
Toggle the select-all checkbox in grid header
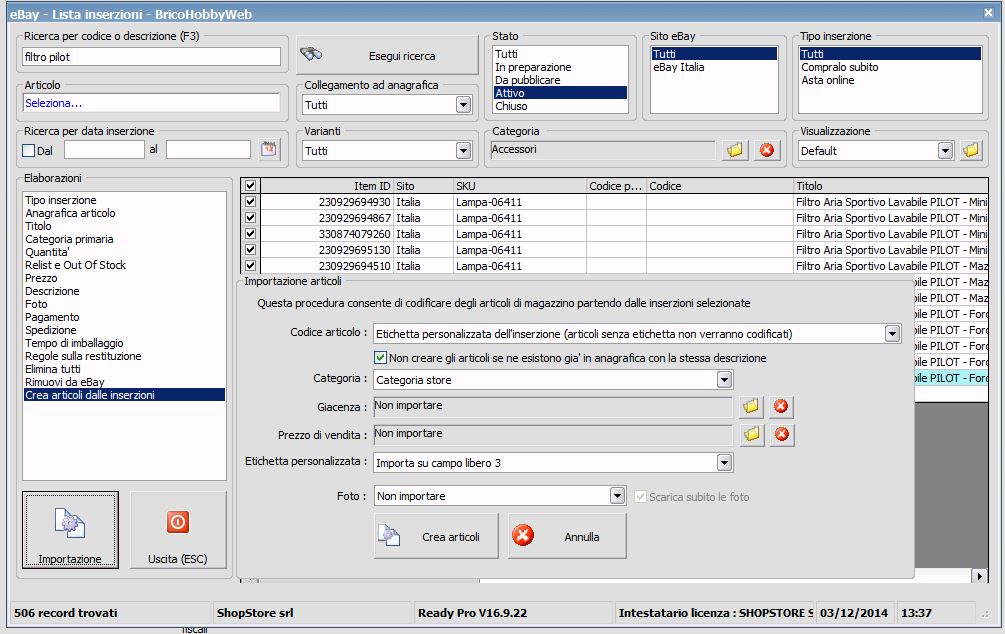click(x=250, y=186)
